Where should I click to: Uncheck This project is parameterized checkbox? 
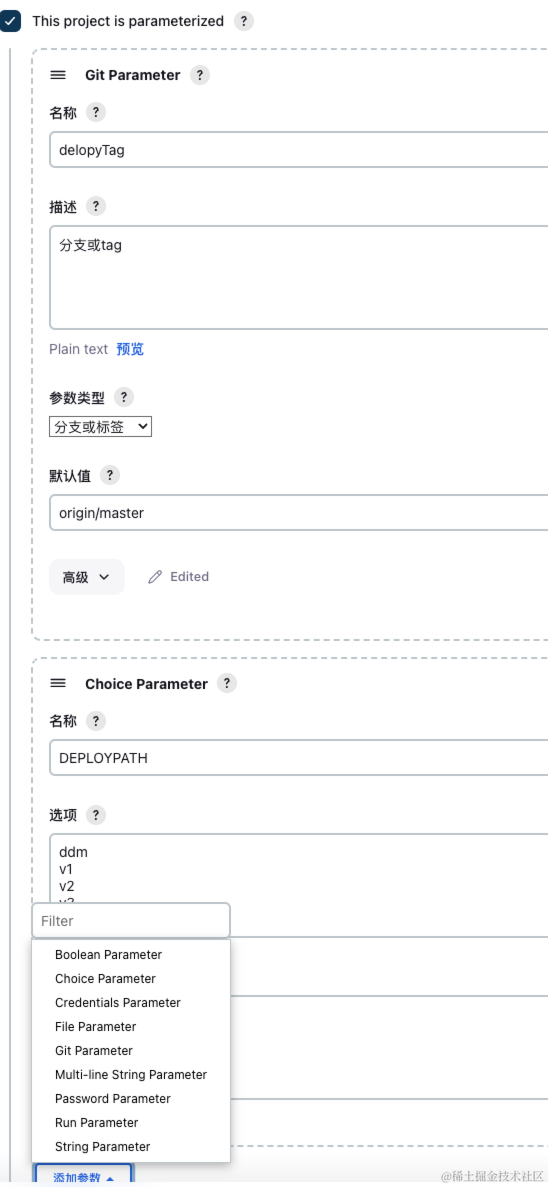[11, 21]
